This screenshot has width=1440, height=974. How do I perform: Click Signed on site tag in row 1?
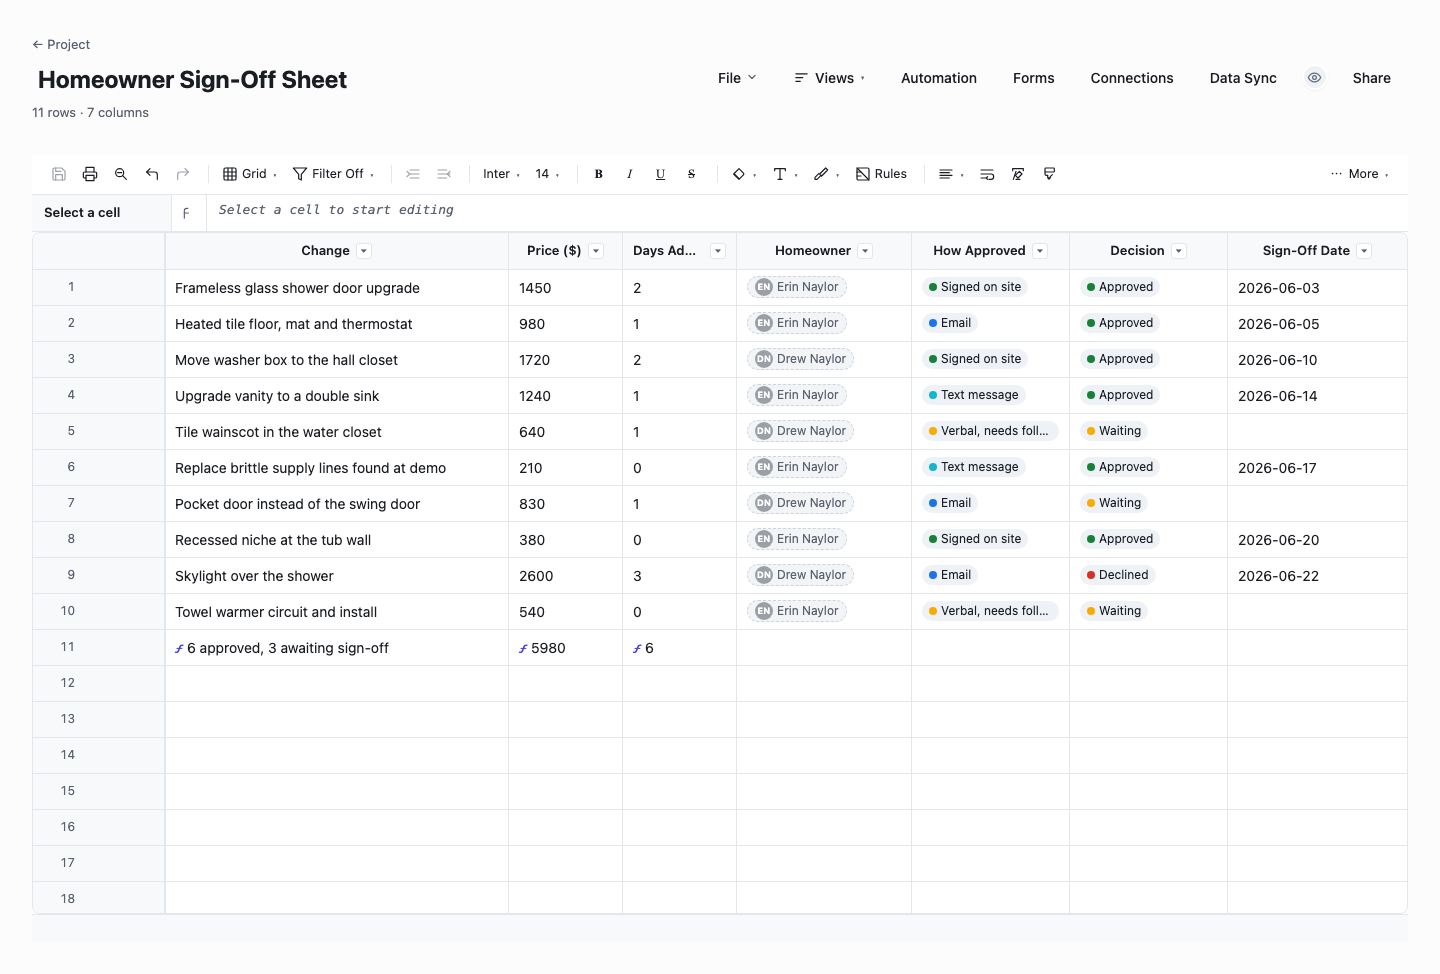[975, 287]
